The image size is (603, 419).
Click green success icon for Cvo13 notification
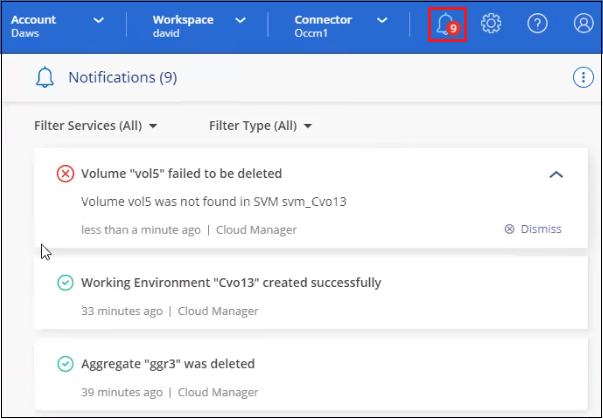(65, 283)
